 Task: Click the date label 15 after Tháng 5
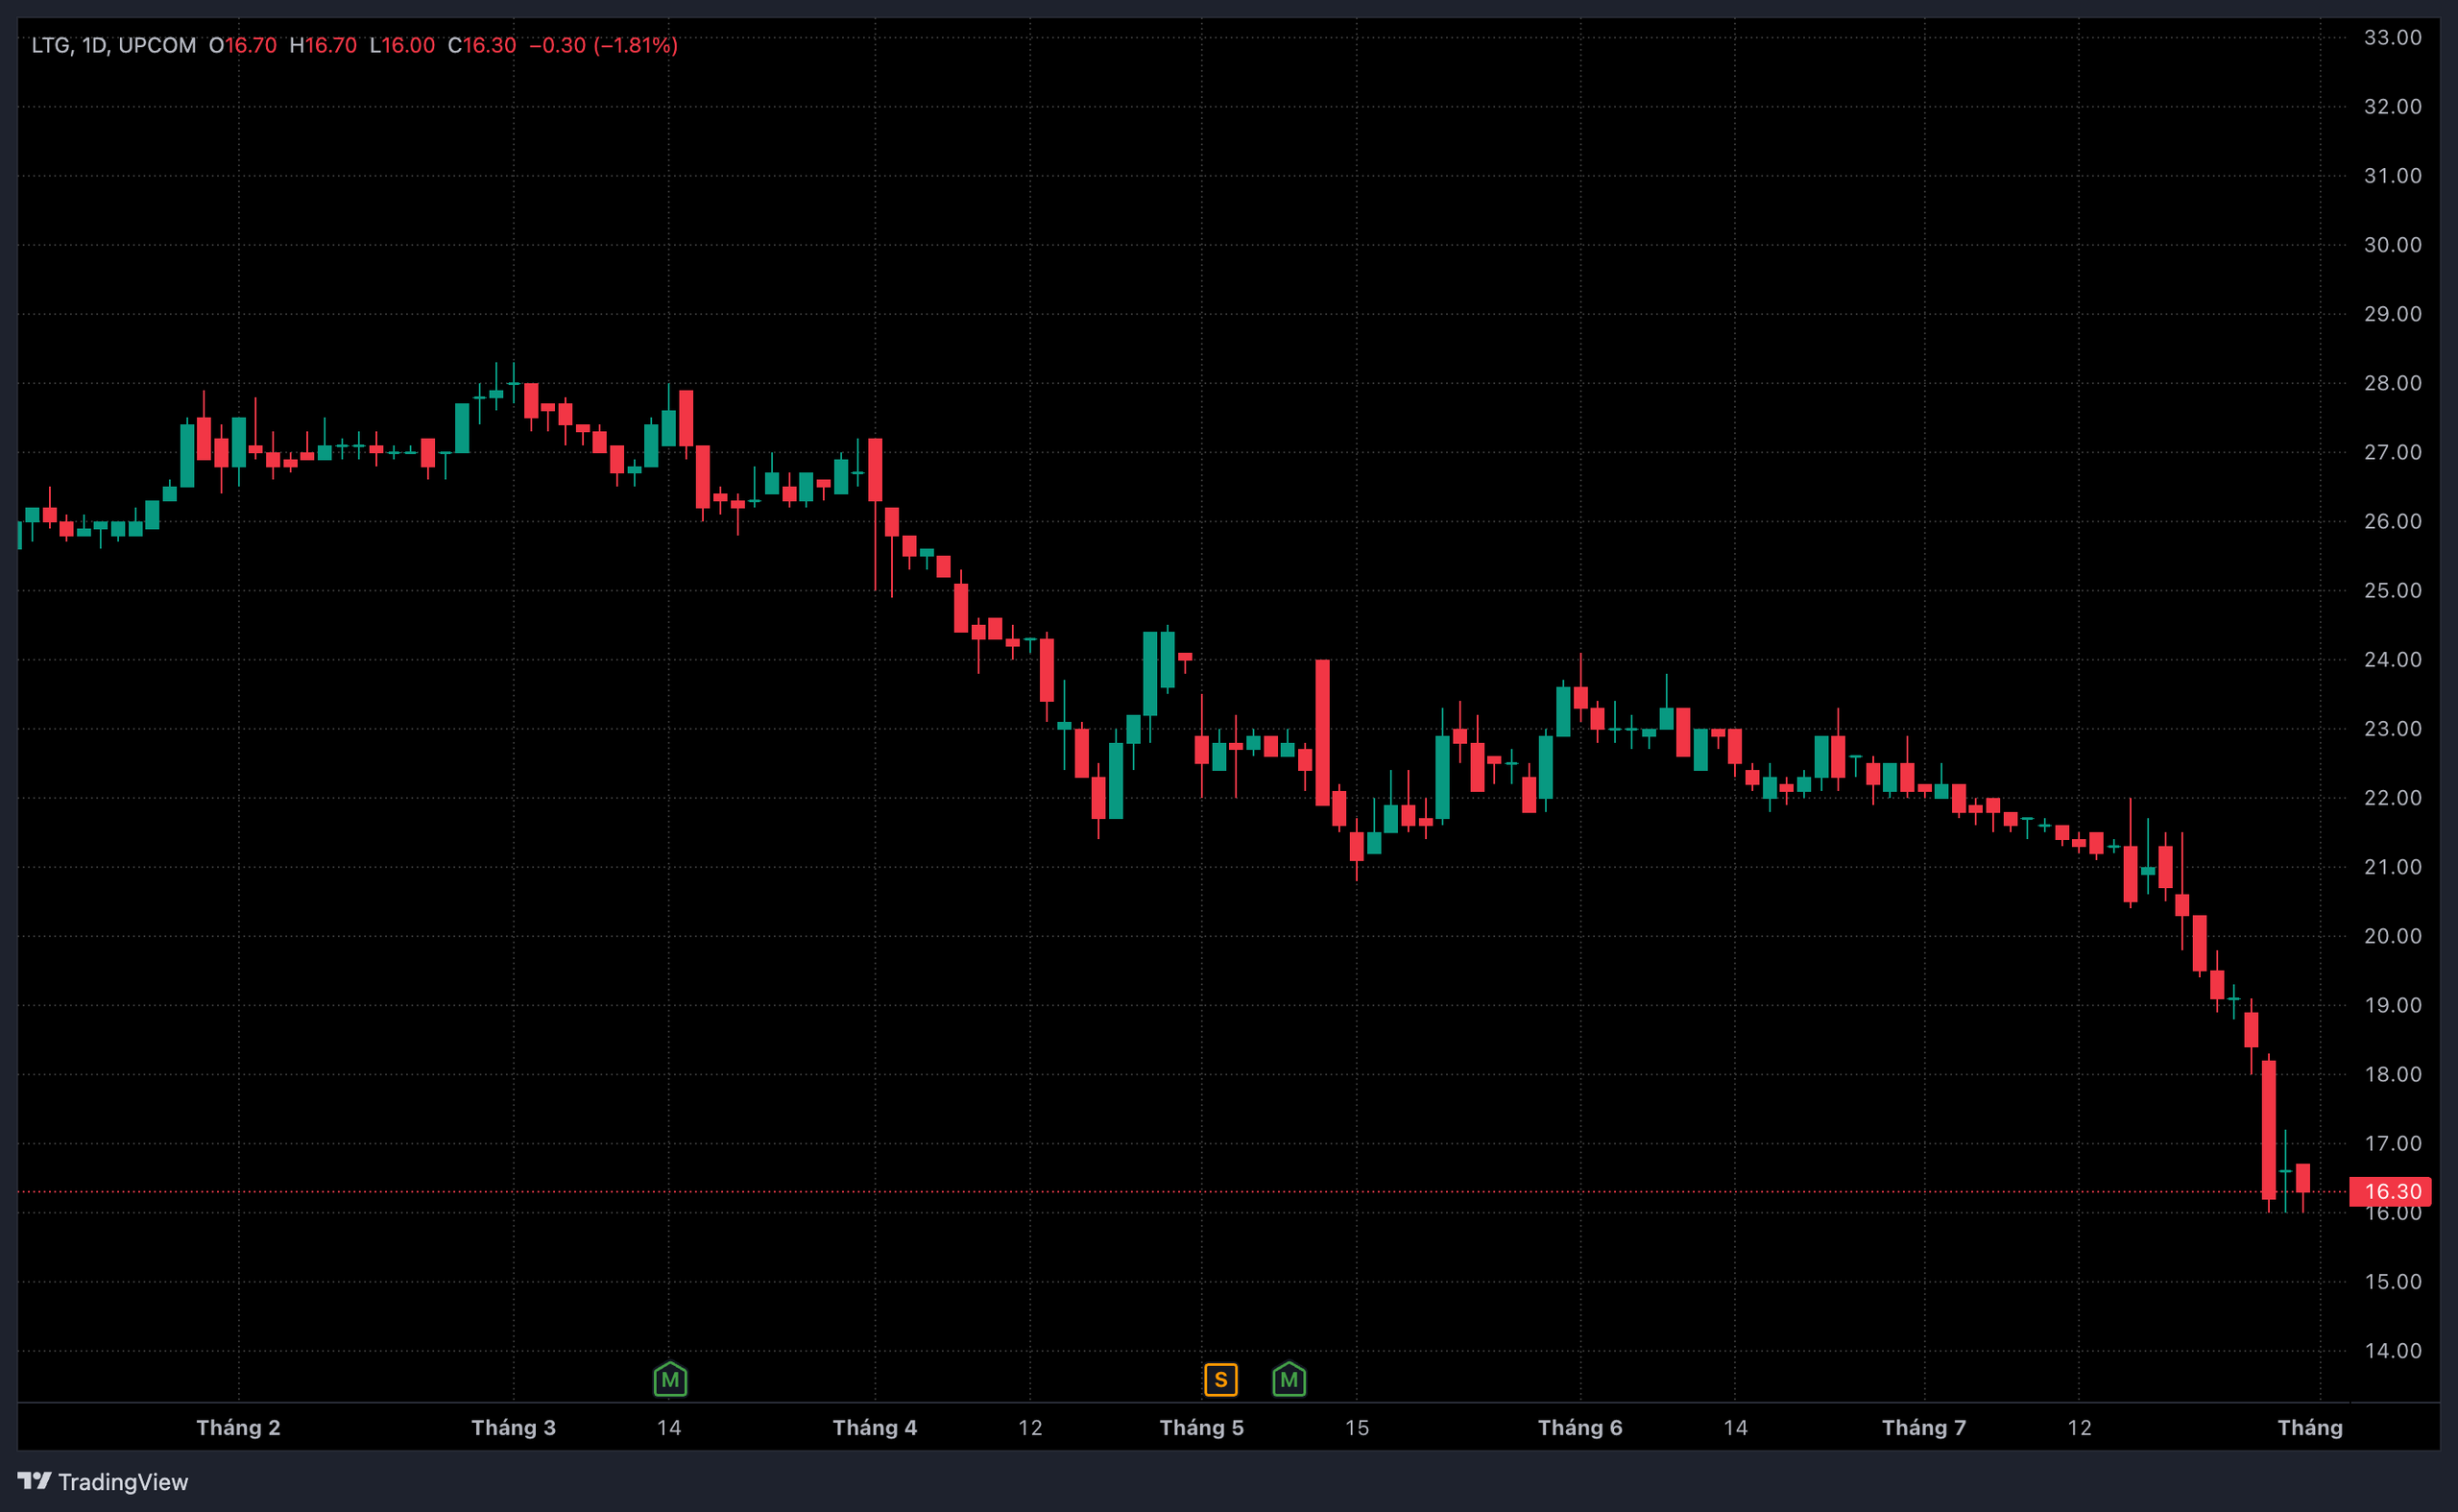click(1357, 1427)
